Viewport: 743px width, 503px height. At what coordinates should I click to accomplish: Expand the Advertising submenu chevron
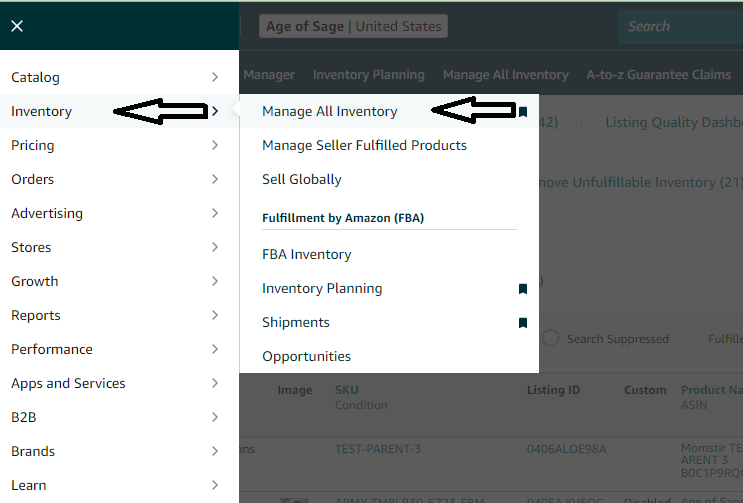(215, 213)
